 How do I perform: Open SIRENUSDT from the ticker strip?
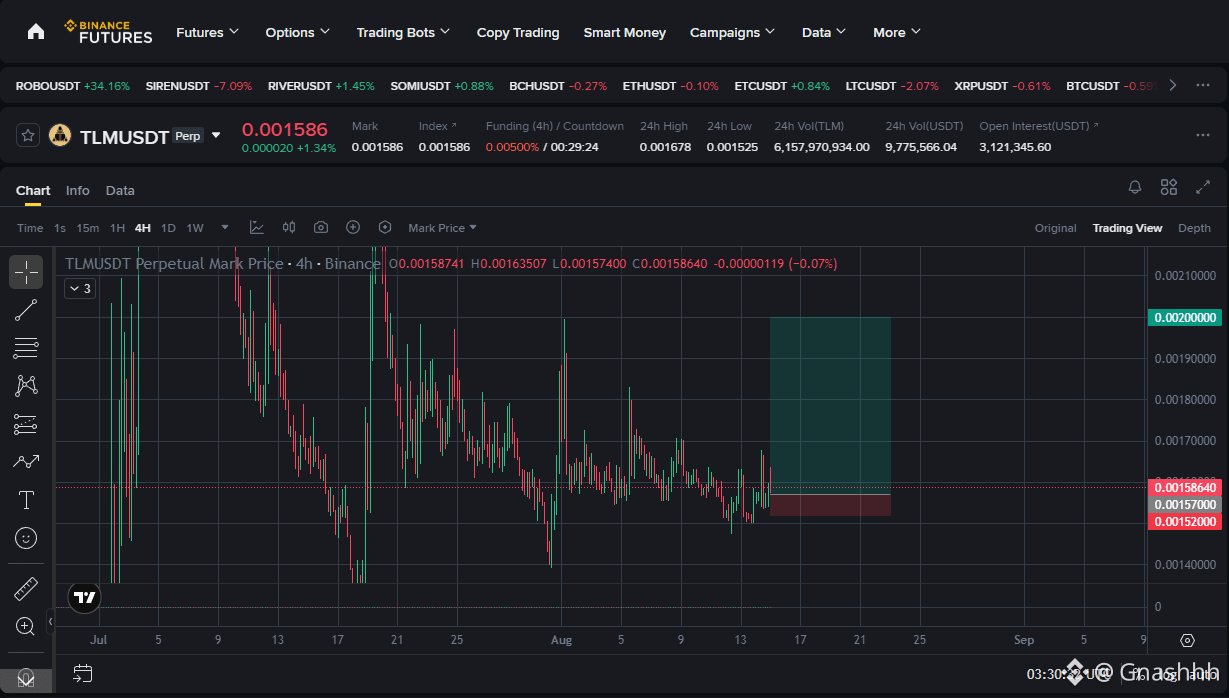pyautogui.click(x=199, y=86)
